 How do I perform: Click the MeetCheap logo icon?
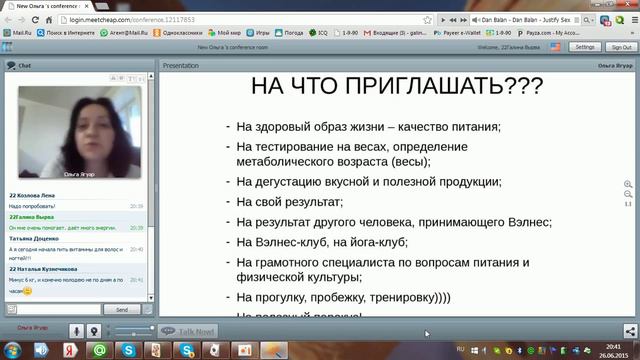(7, 47)
